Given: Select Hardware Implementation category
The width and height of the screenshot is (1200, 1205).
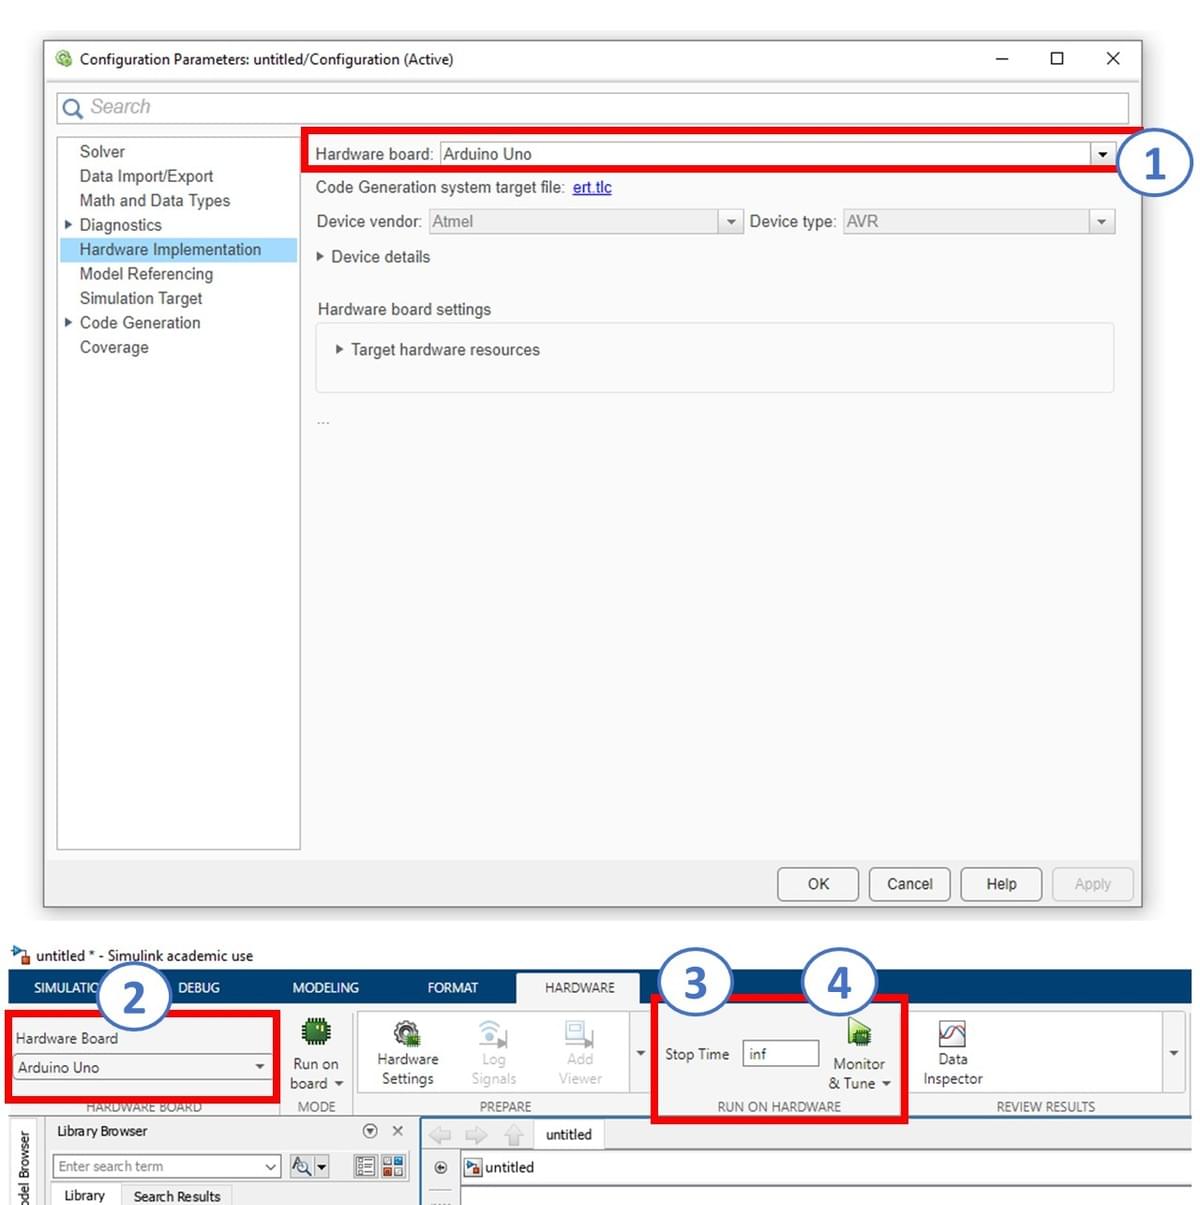Looking at the screenshot, I should click(178, 250).
